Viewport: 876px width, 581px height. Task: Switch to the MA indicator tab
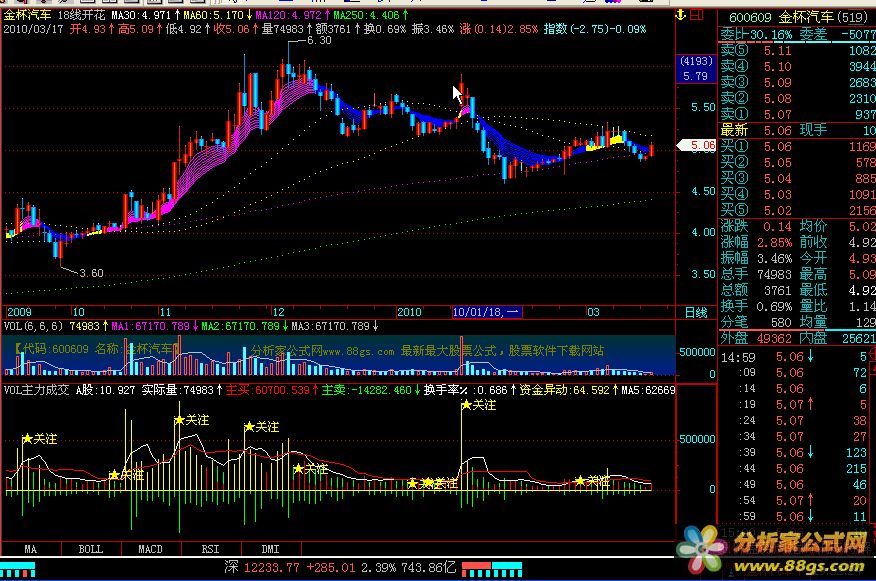[x=30, y=549]
